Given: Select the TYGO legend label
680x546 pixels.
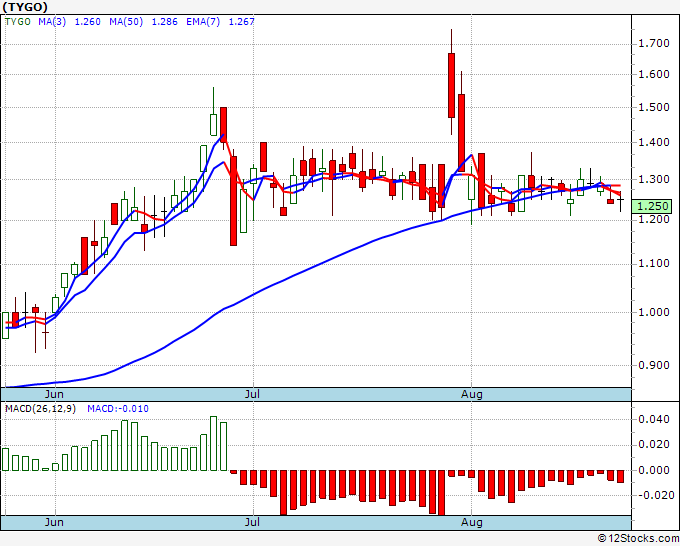Looking at the screenshot, I should click(18, 22).
